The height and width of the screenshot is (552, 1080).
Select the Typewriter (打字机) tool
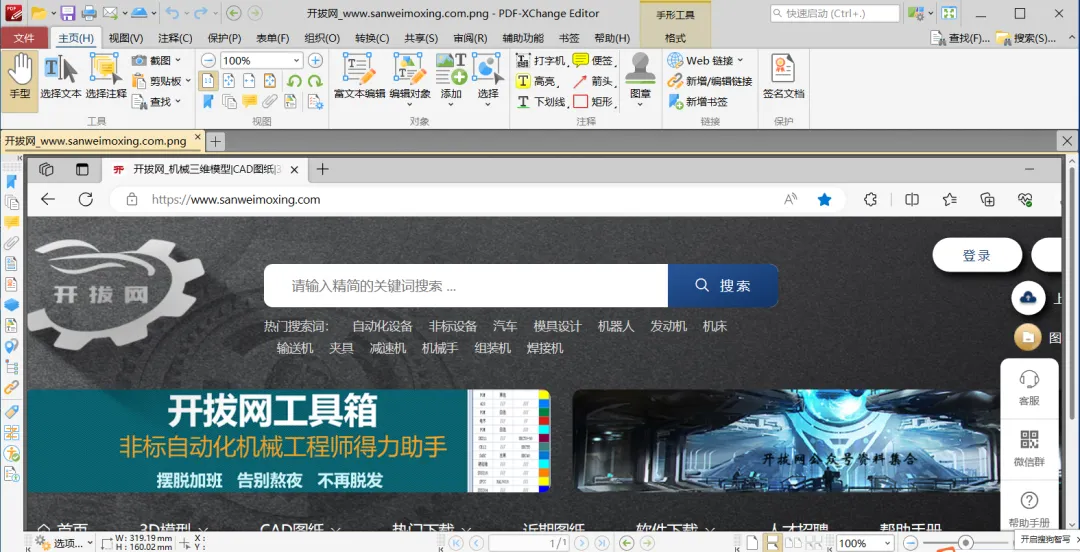coord(541,61)
